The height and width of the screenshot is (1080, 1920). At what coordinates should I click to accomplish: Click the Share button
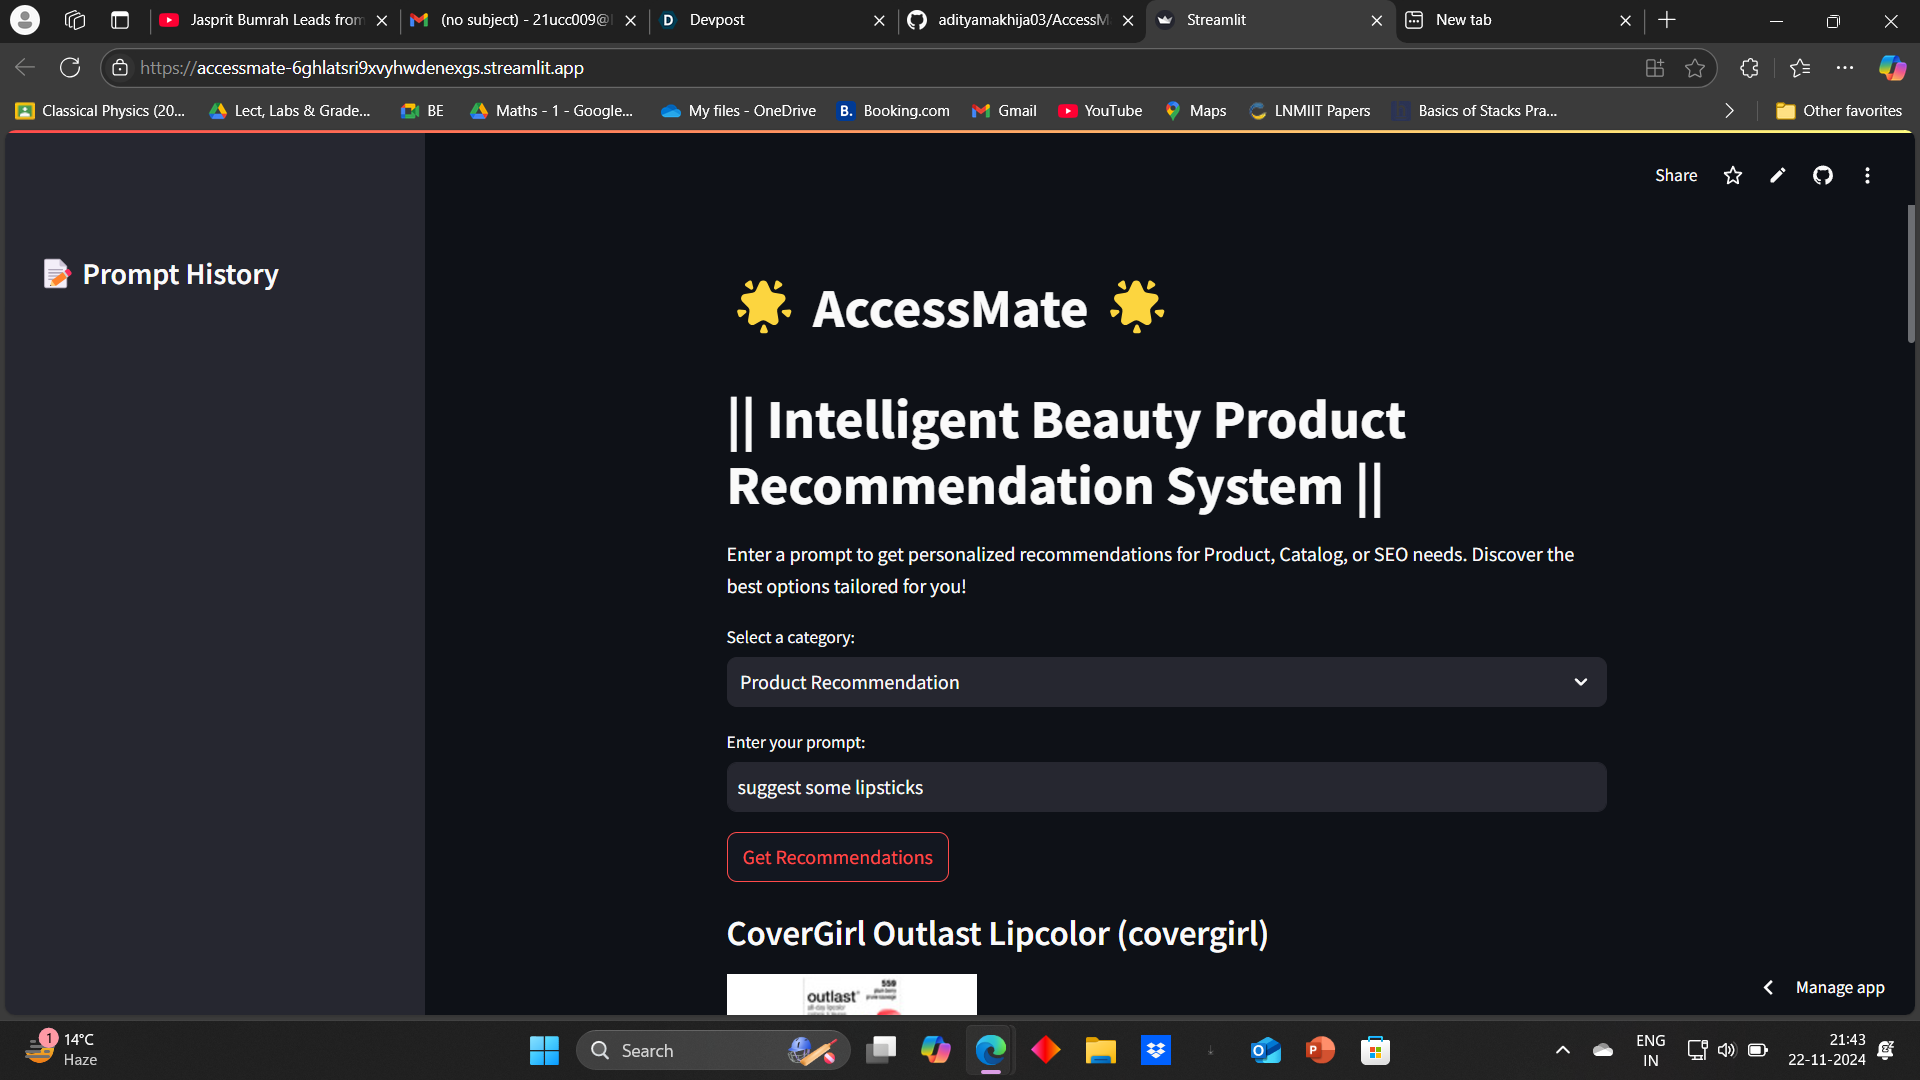(x=1675, y=176)
